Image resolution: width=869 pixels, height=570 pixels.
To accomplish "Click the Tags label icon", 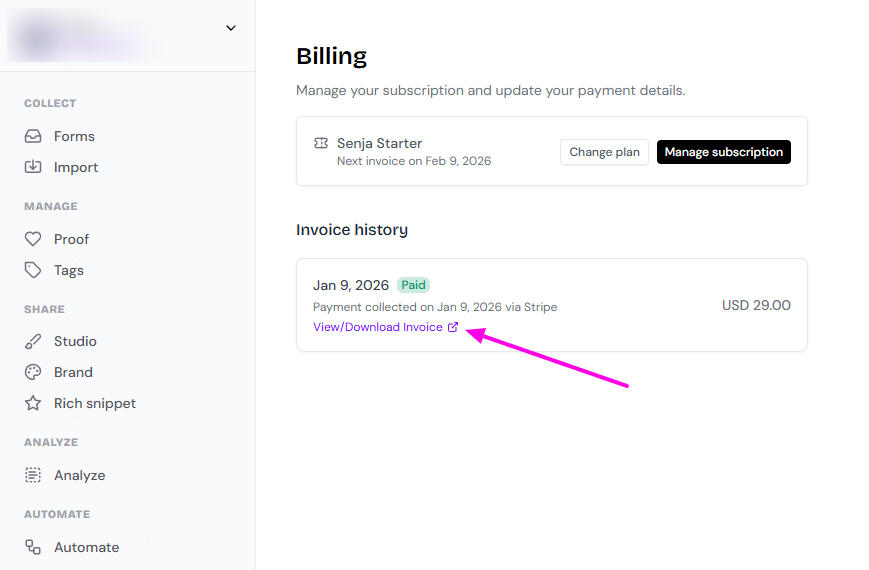I will [x=33, y=270].
